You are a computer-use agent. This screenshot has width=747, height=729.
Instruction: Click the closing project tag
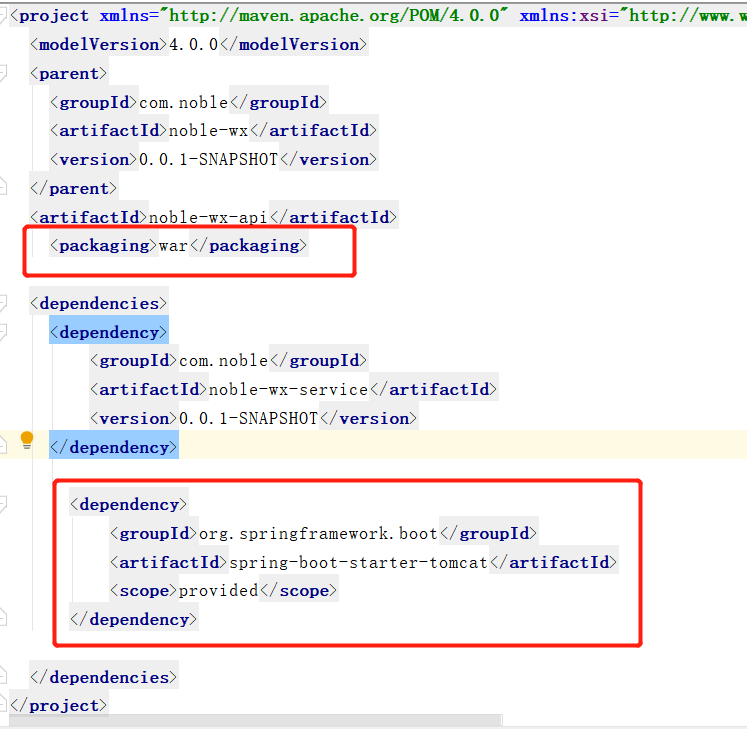[59, 706]
